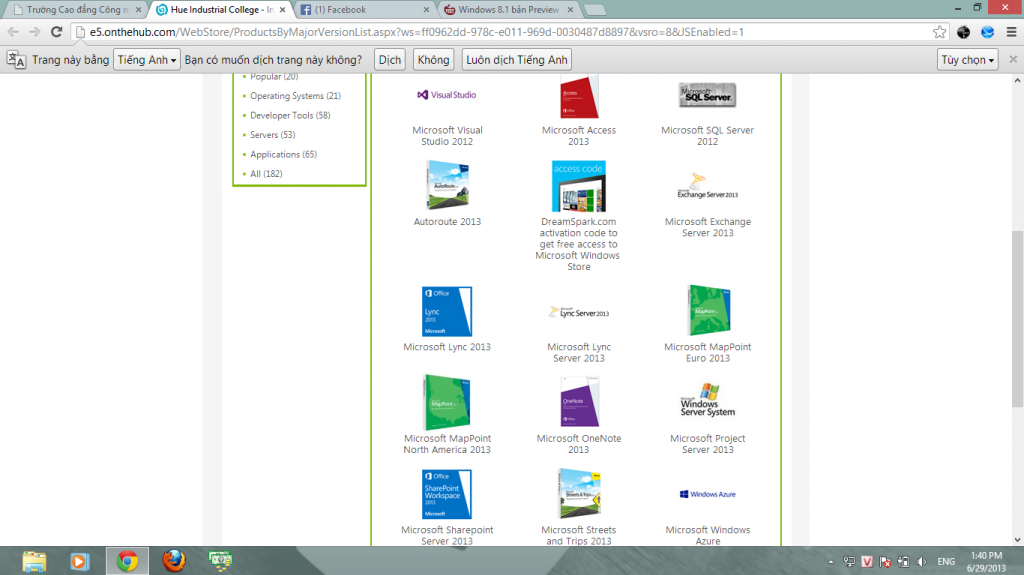Open Autoroute 2013 product image
Image resolution: width=1024 pixels, height=575 pixels.
447,186
